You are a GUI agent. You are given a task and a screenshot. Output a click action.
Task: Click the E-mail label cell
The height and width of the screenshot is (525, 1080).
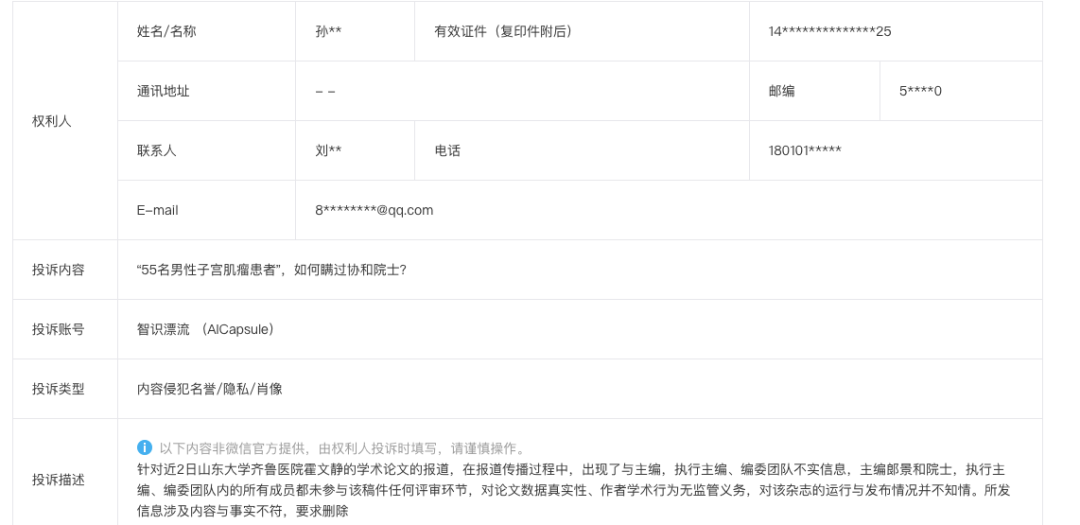pos(157,210)
